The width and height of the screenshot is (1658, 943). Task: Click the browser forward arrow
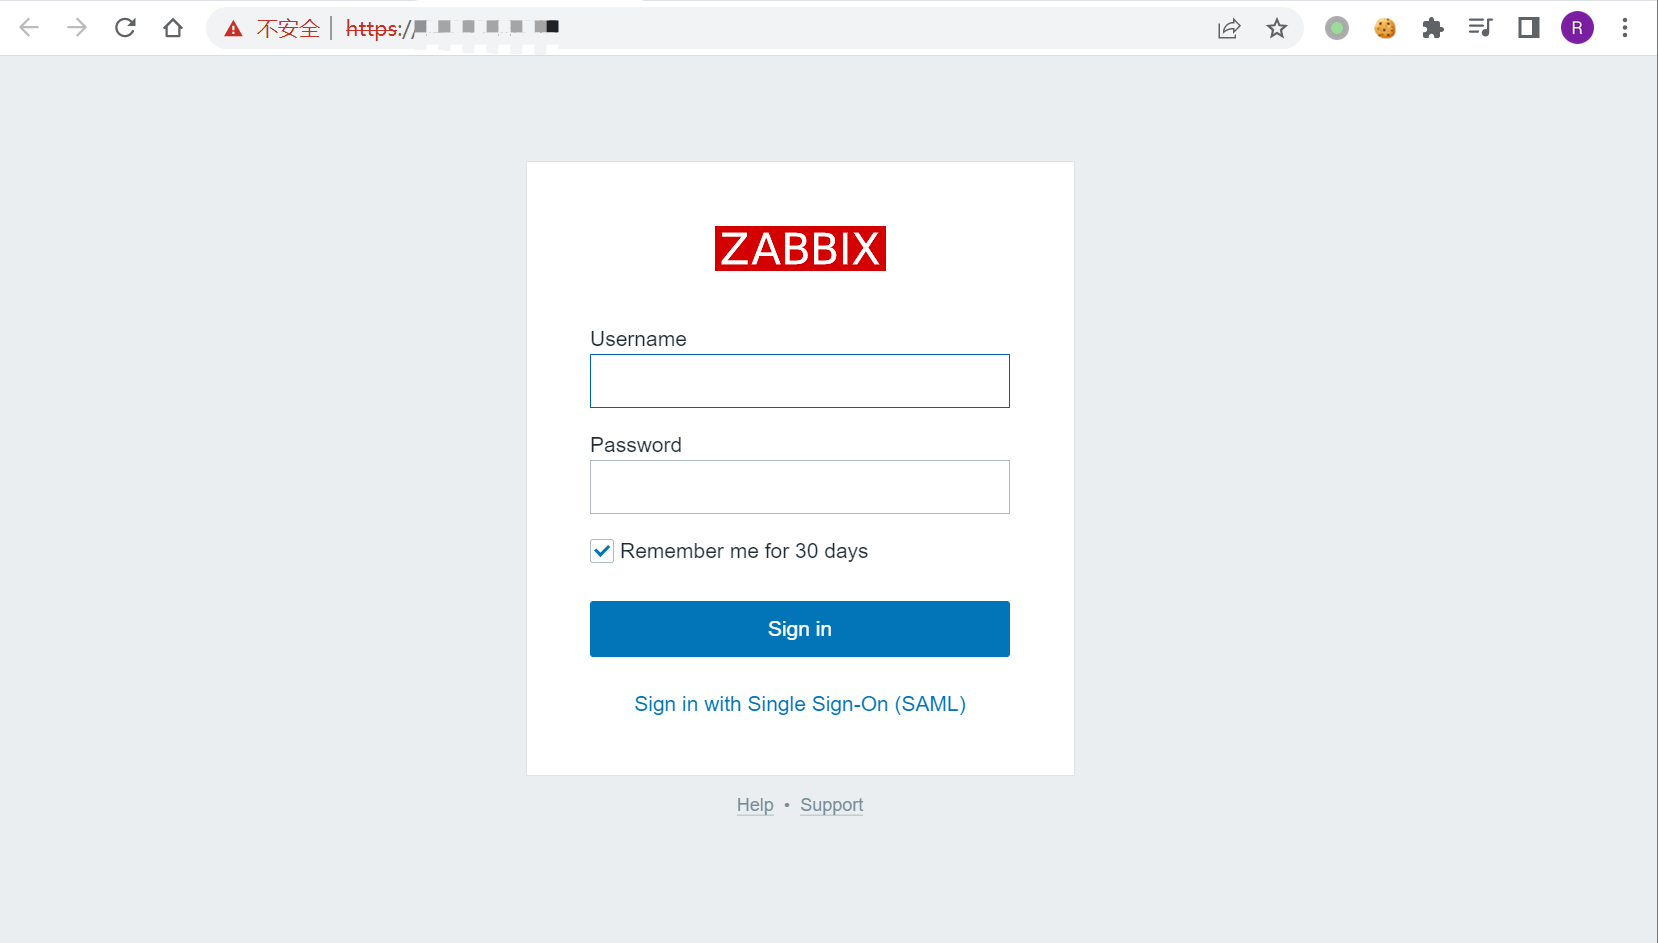coord(77,28)
